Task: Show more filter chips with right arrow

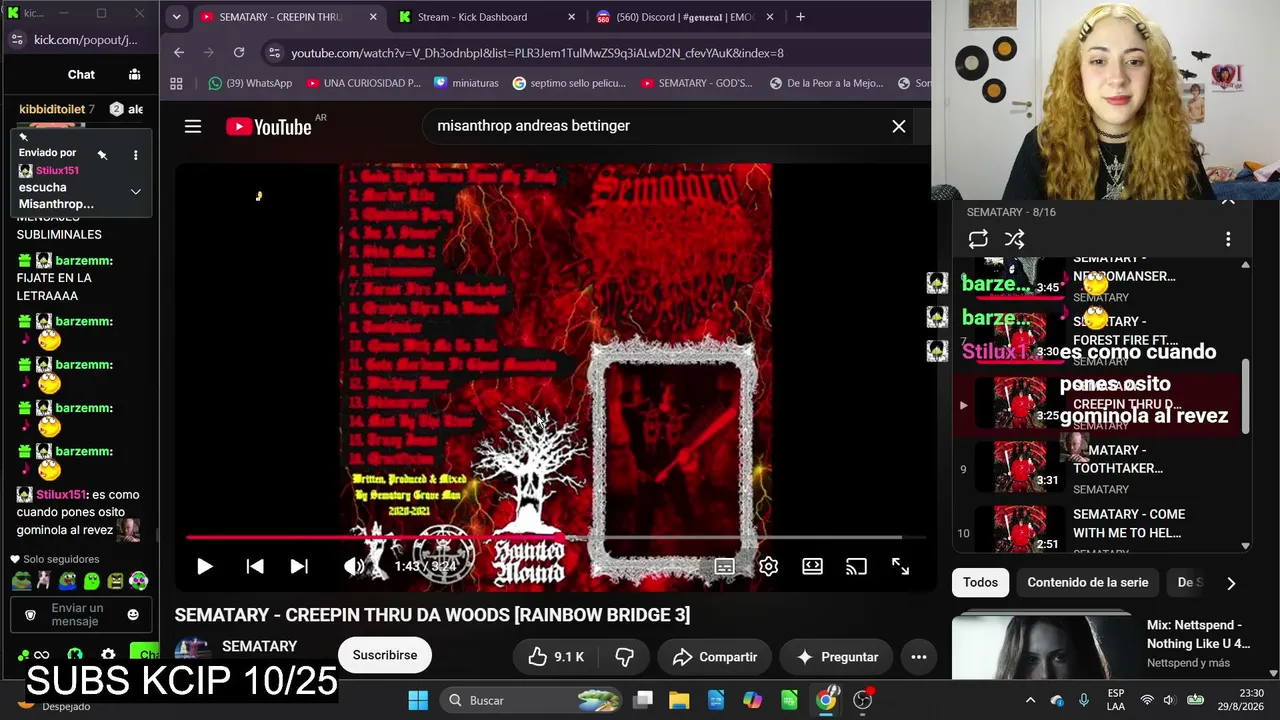Action: point(1231,583)
